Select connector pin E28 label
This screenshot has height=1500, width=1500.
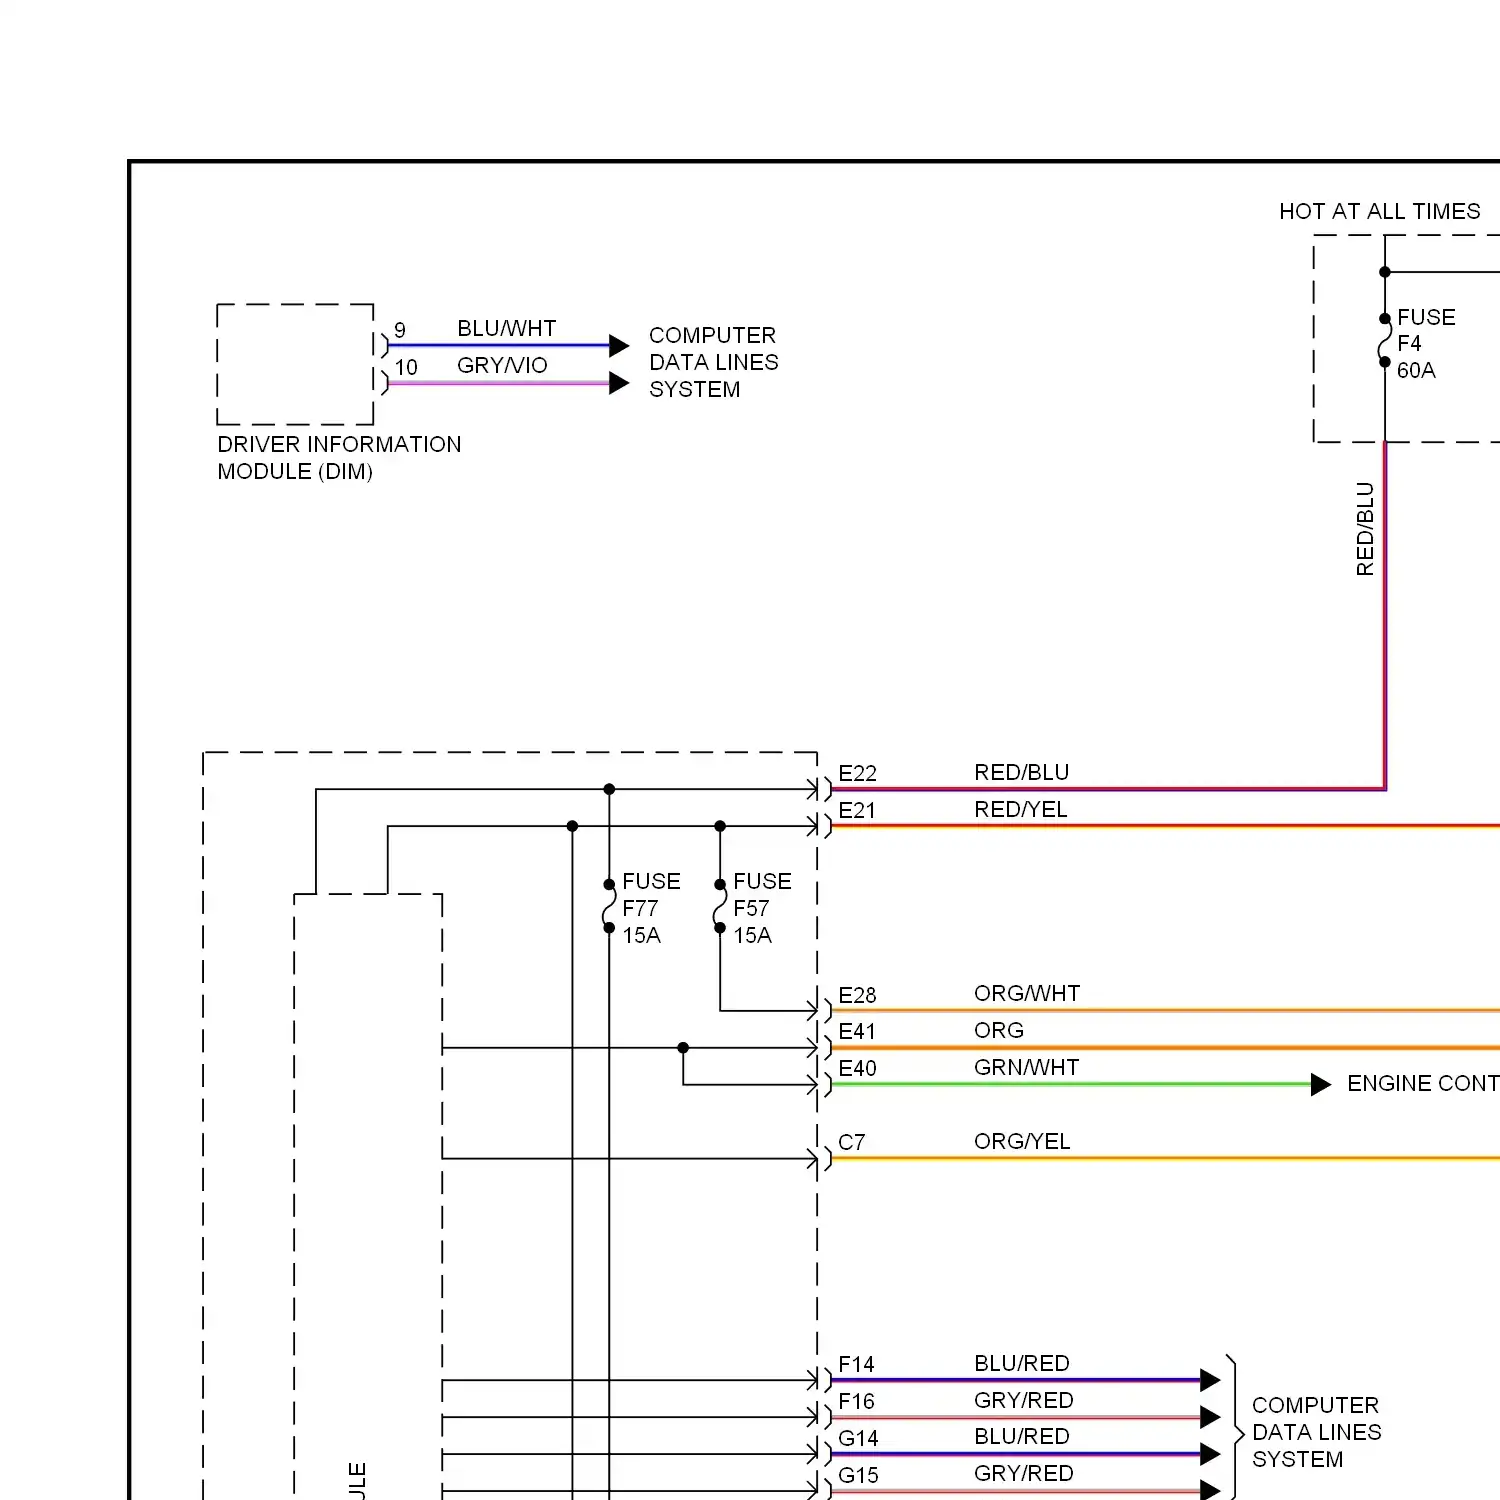pyautogui.click(x=857, y=996)
